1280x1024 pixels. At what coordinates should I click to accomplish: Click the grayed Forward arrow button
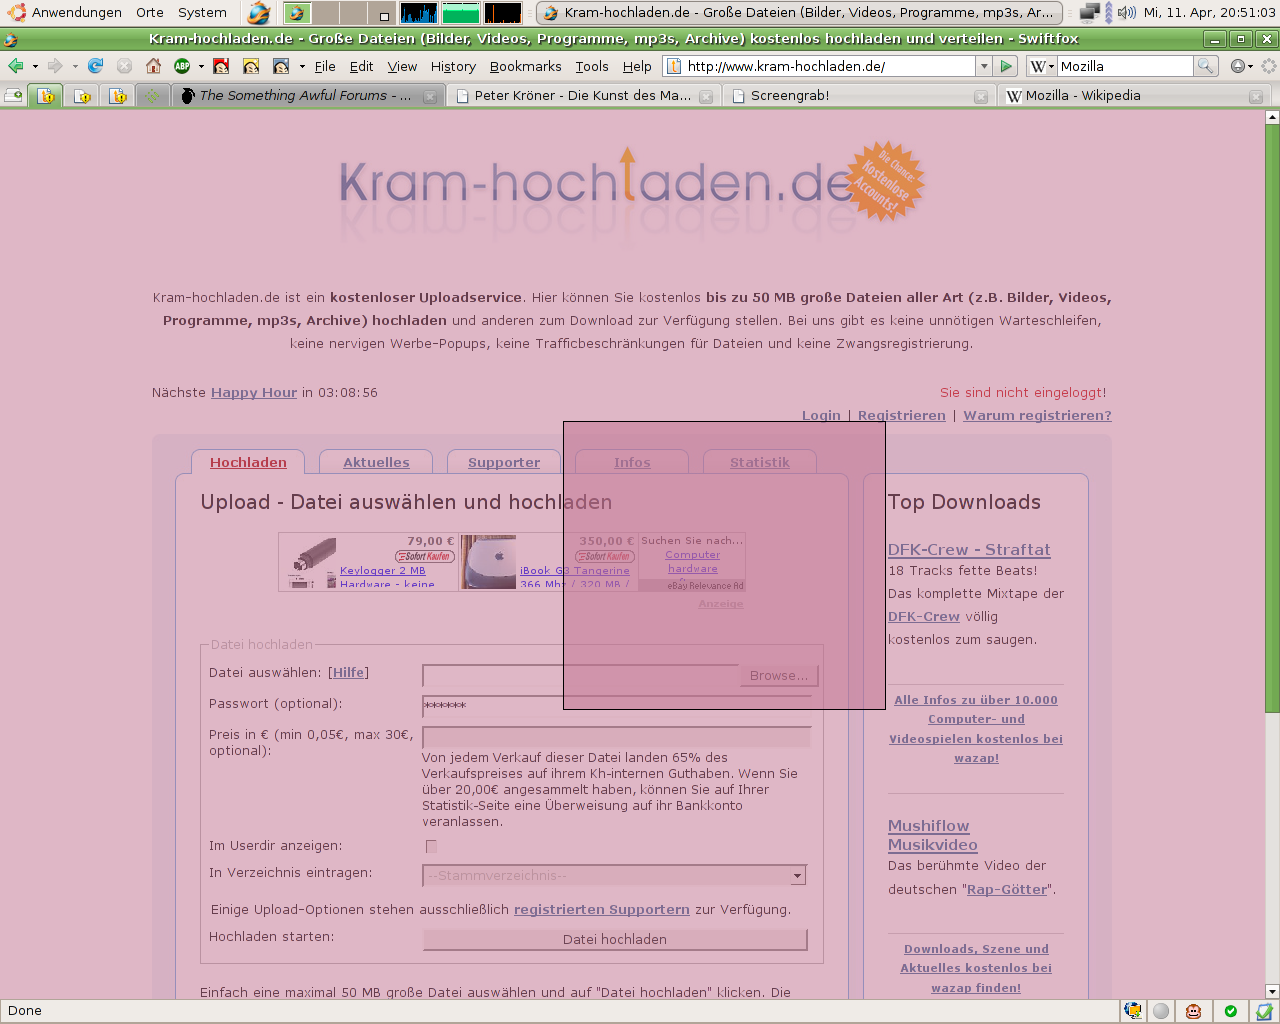click(55, 66)
